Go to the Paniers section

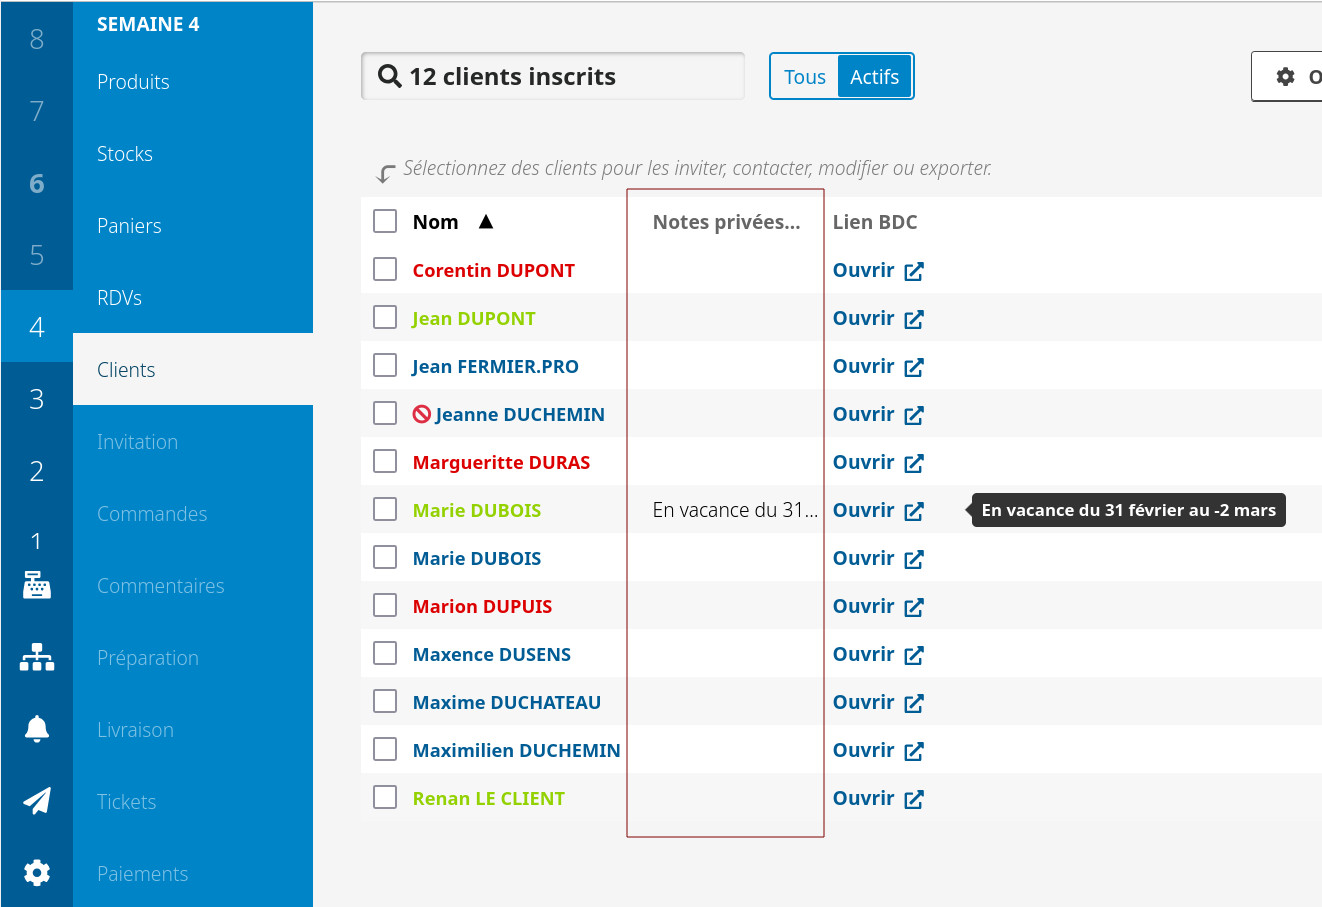tap(129, 226)
